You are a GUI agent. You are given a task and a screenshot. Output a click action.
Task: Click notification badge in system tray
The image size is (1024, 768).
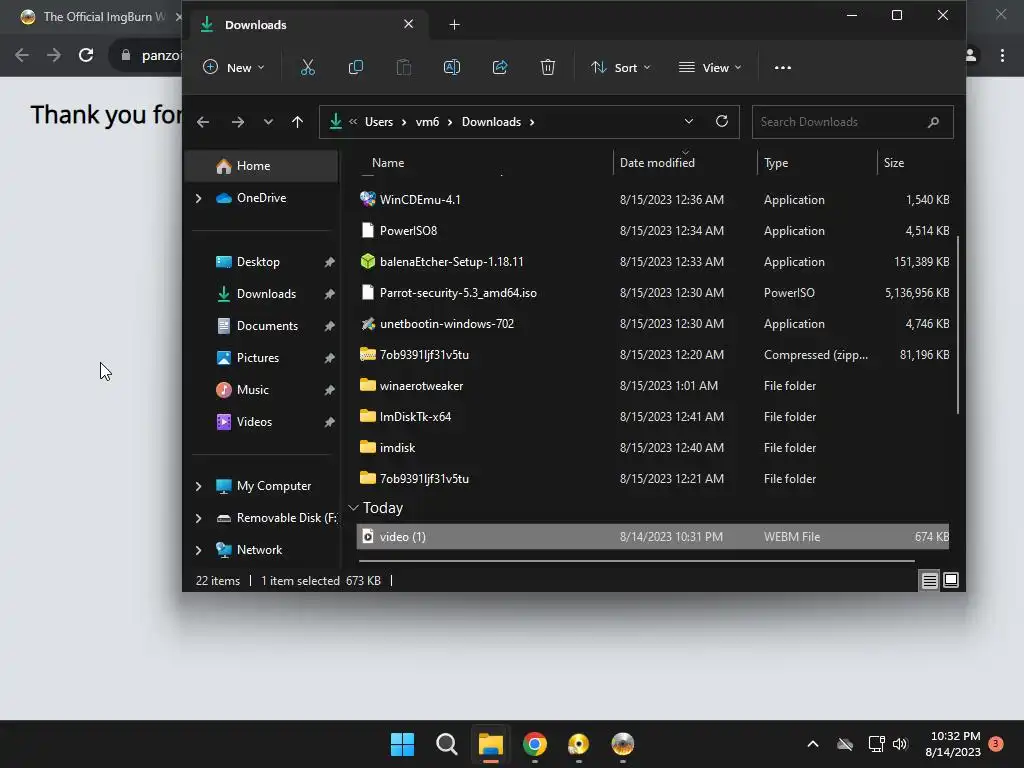tap(996, 743)
